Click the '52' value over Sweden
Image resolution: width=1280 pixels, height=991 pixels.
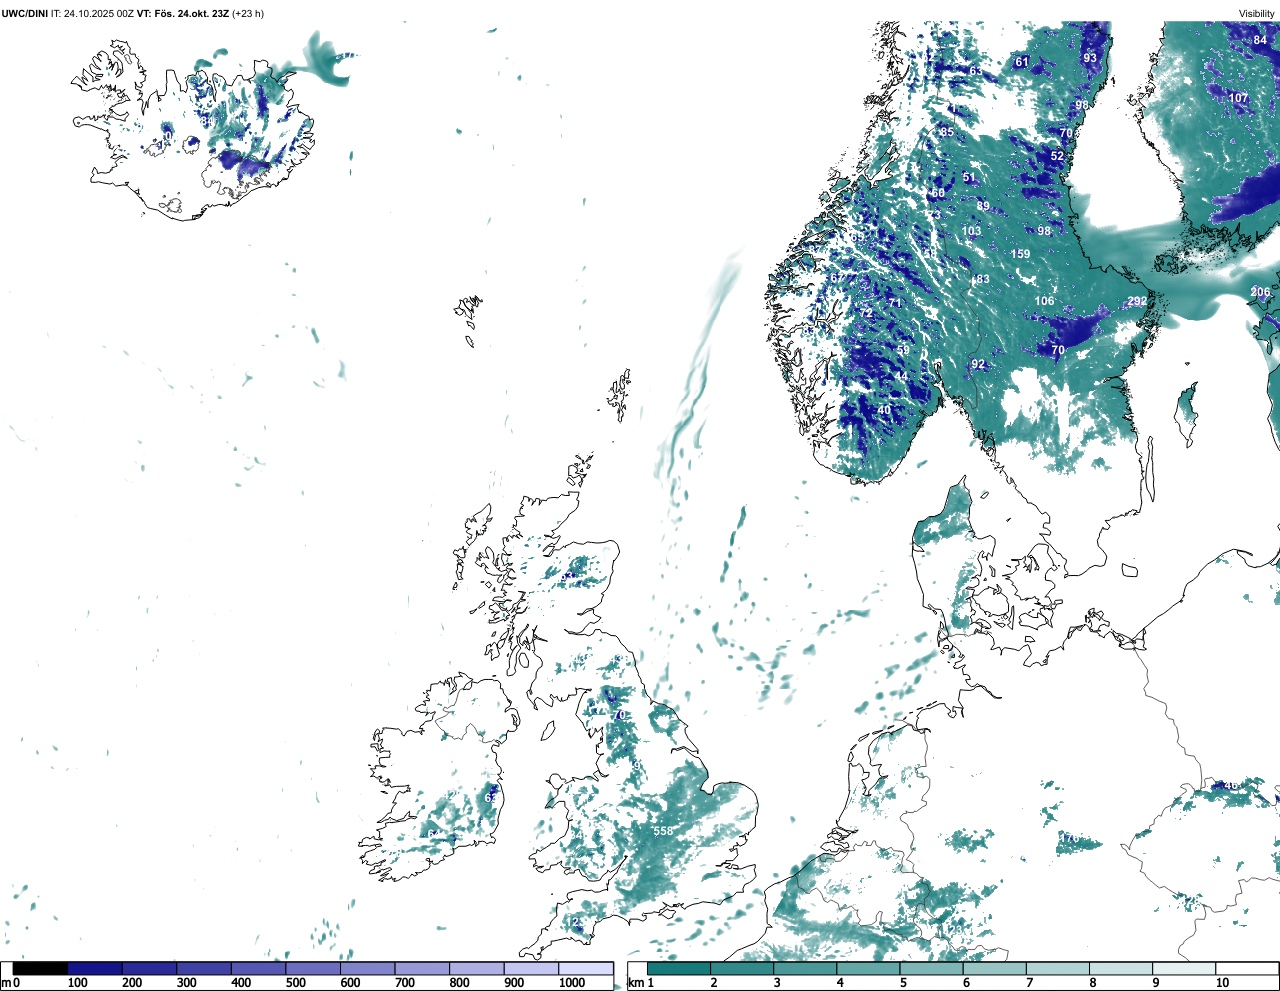[x=1057, y=156]
